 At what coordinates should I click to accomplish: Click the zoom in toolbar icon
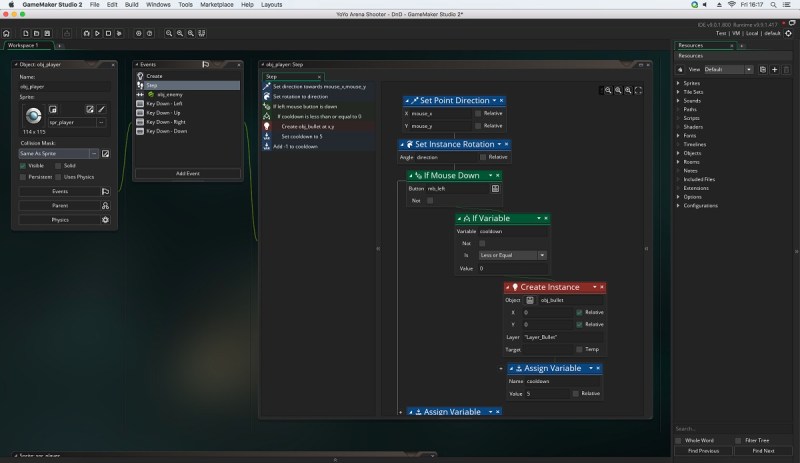[168, 33]
